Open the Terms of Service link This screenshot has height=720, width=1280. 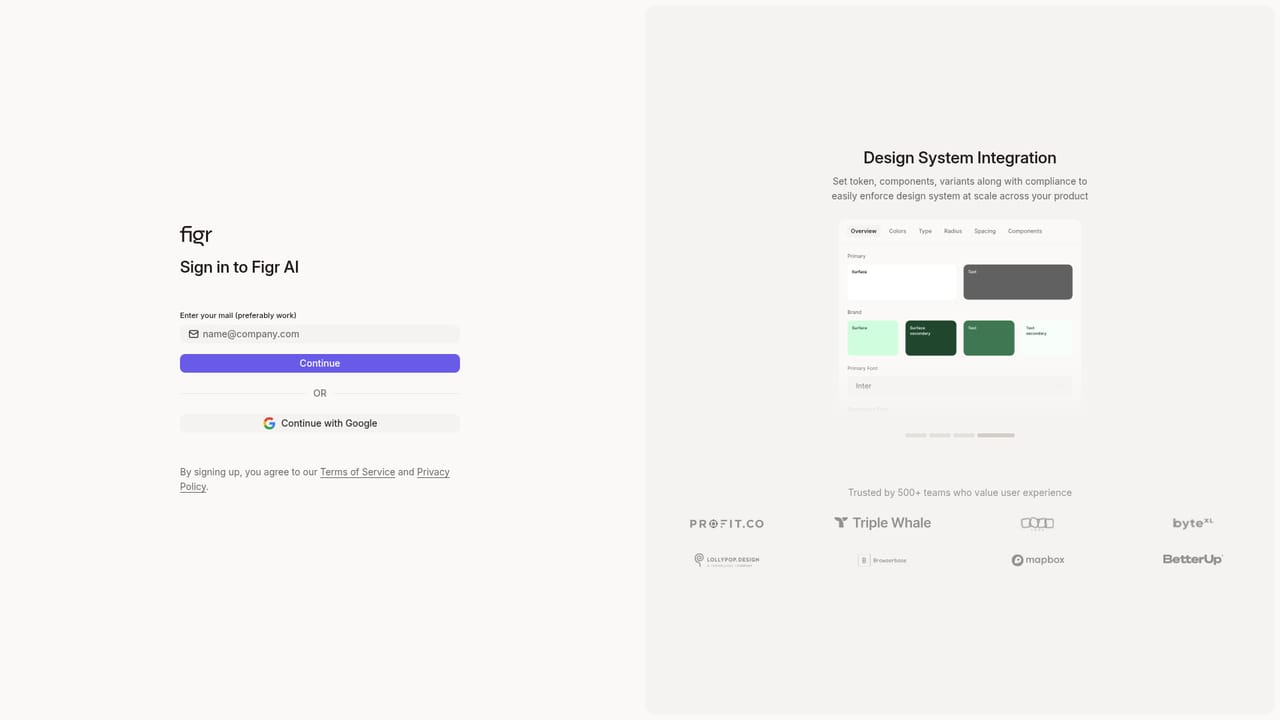357,472
